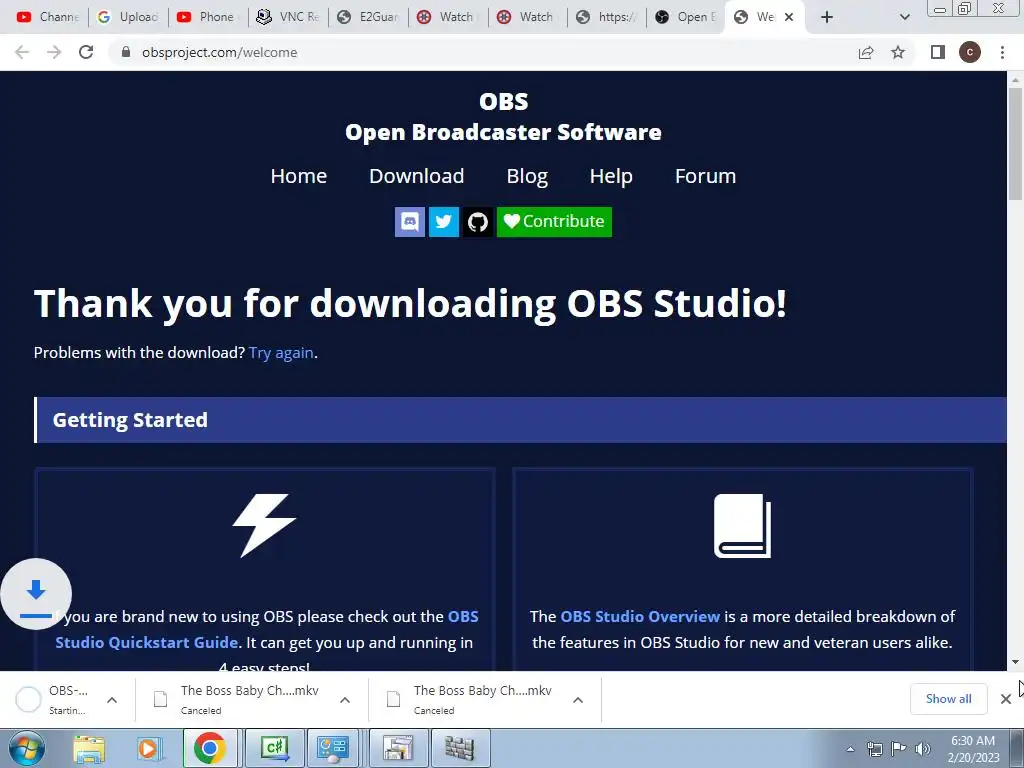
Task: Expand the tab search dropdown
Action: point(904,17)
